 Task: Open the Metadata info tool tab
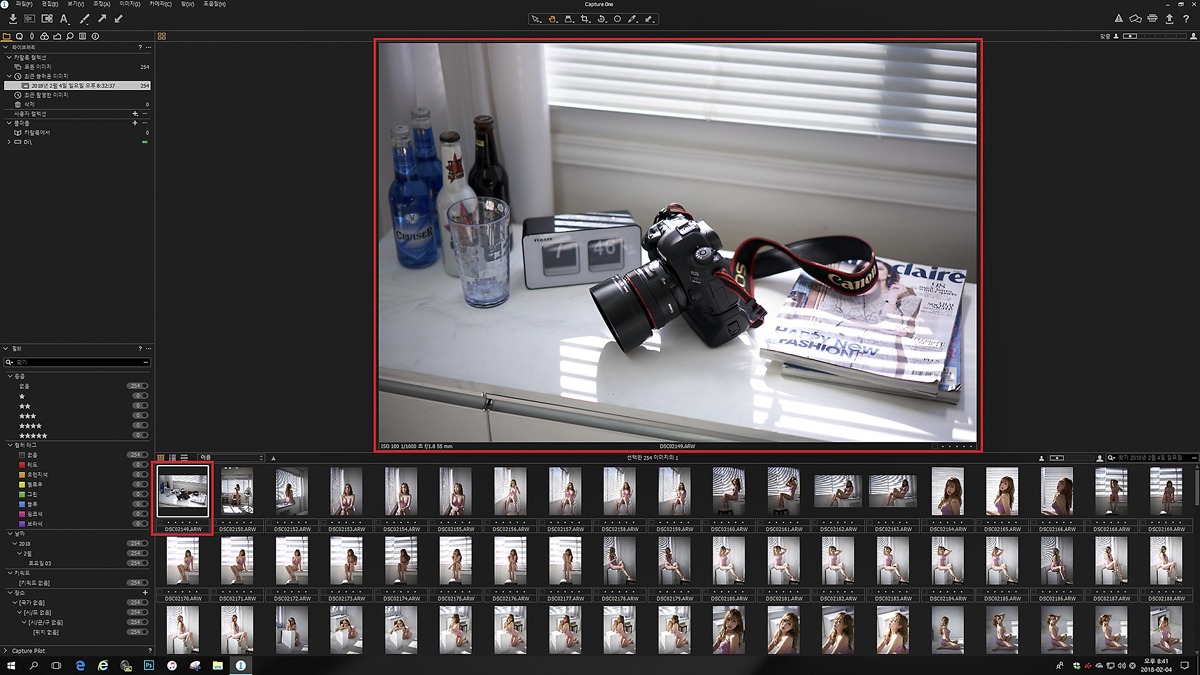[x=96, y=36]
